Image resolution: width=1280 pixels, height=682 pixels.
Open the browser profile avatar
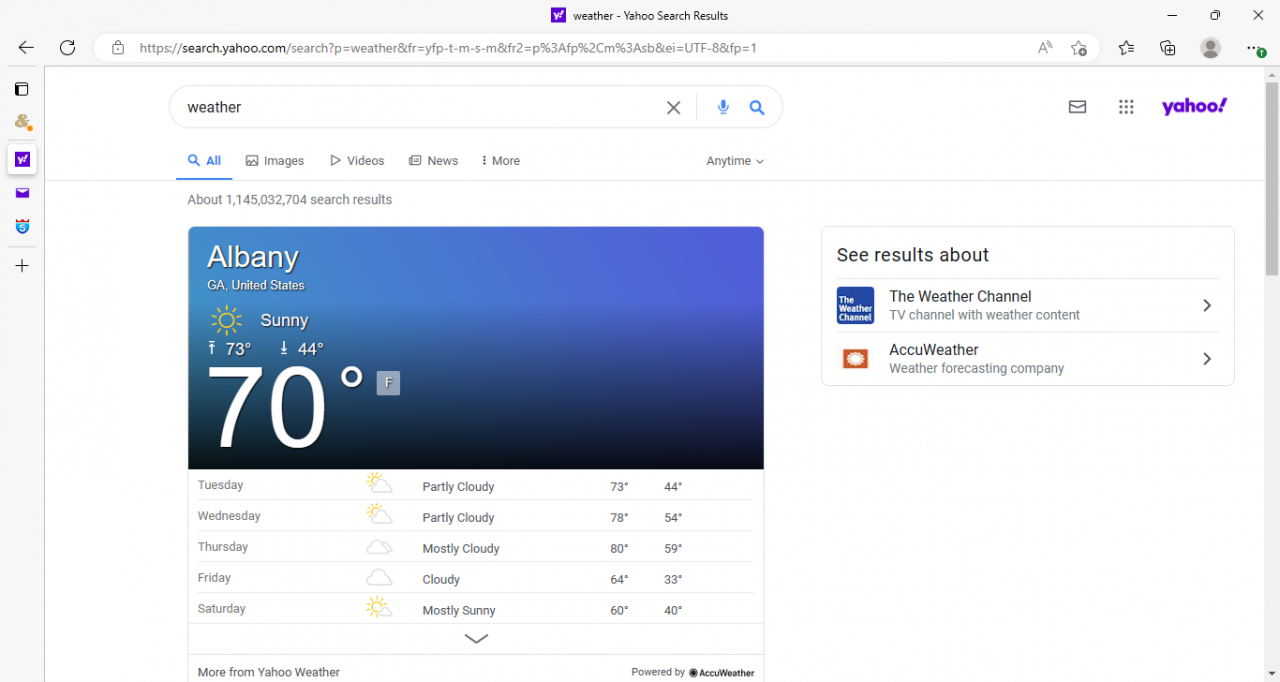coord(1210,47)
